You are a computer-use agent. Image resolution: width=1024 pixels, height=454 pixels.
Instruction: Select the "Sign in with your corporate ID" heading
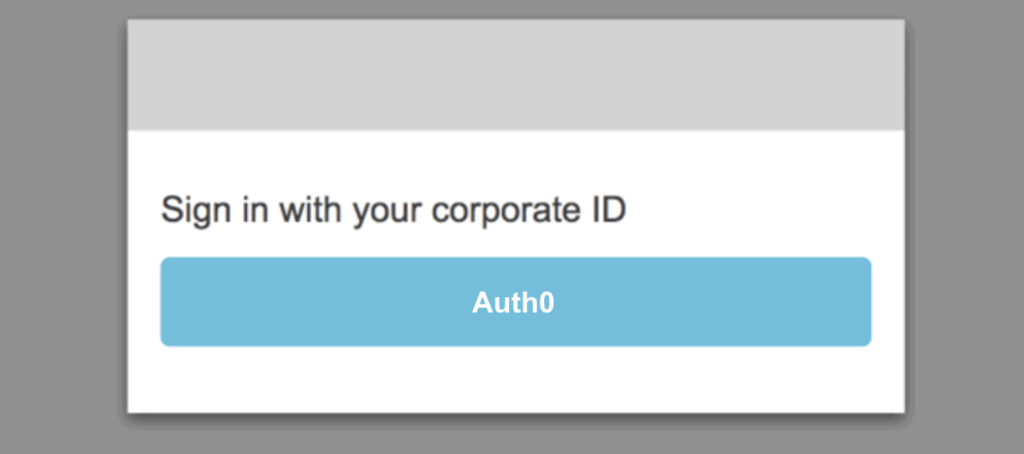(x=393, y=211)
